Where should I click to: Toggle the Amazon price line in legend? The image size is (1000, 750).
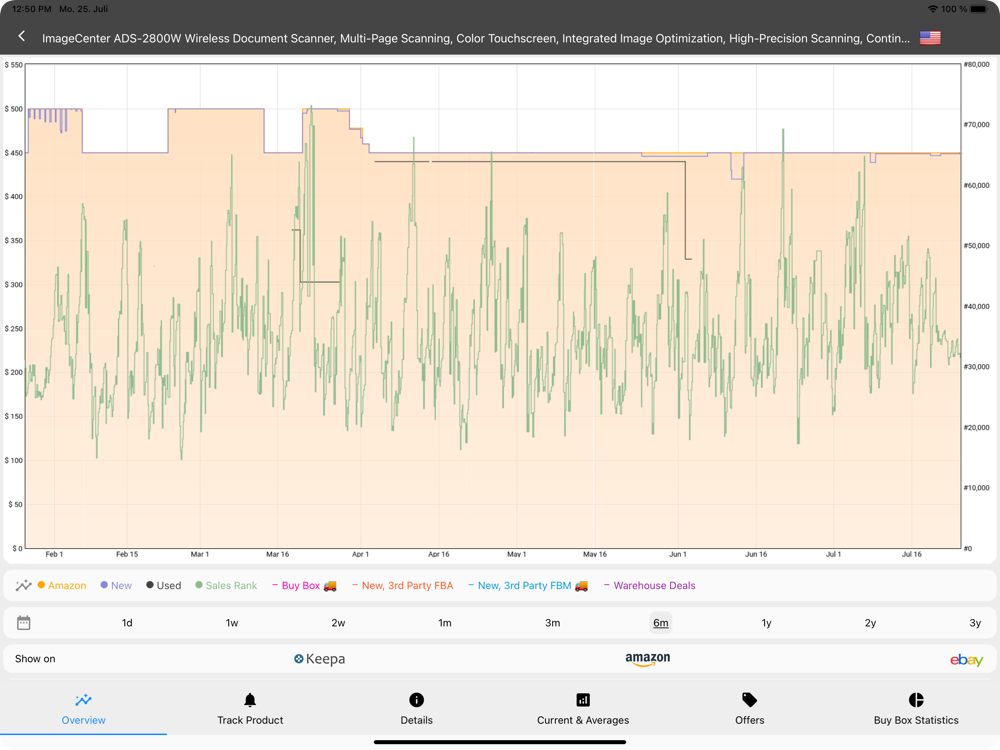pyautogui.click(x=62, y=585)
